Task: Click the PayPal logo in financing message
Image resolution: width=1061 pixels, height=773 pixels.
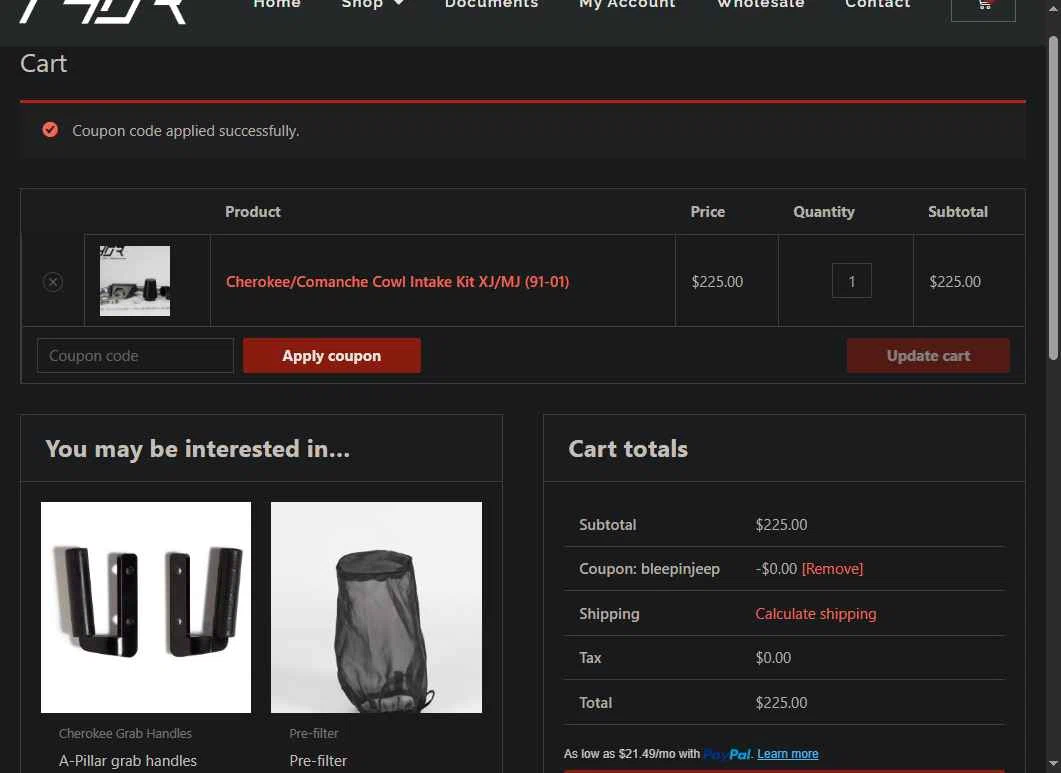Action: (728, 754)
